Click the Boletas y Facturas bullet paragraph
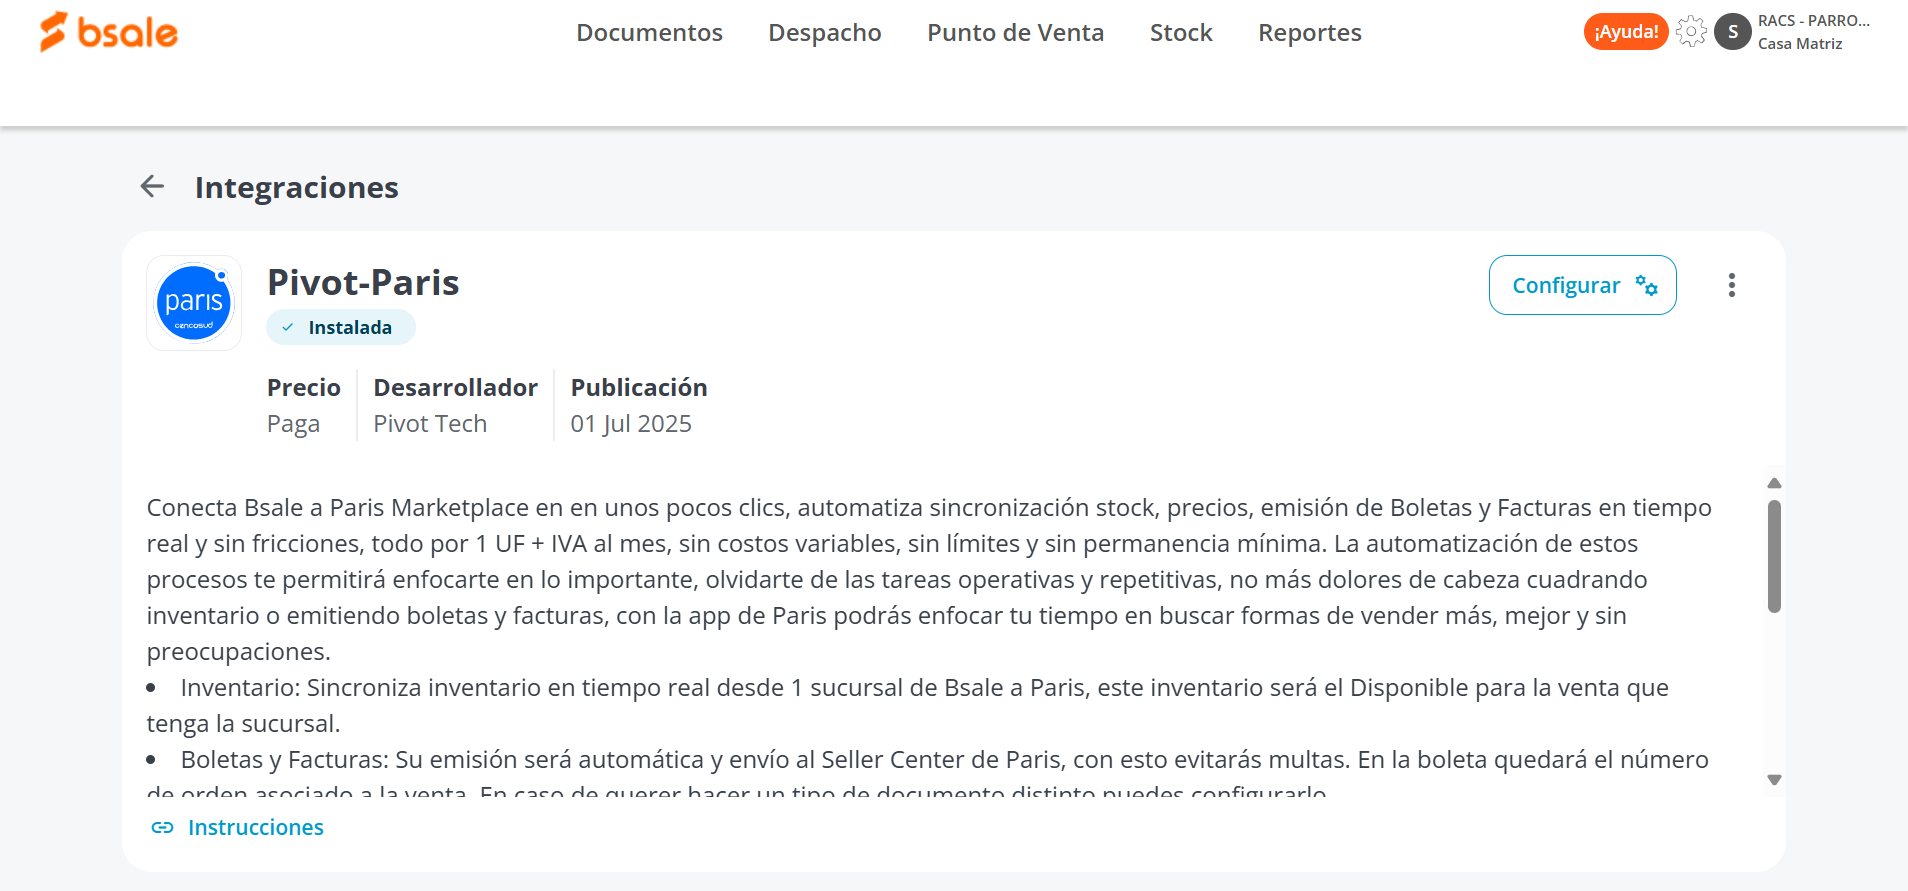Viewport: 1908px width, 891px height. click(x=928, y=777)
